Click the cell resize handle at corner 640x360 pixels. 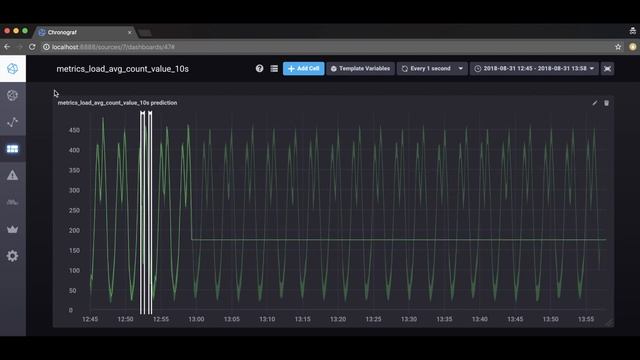(x=609, y=322)
